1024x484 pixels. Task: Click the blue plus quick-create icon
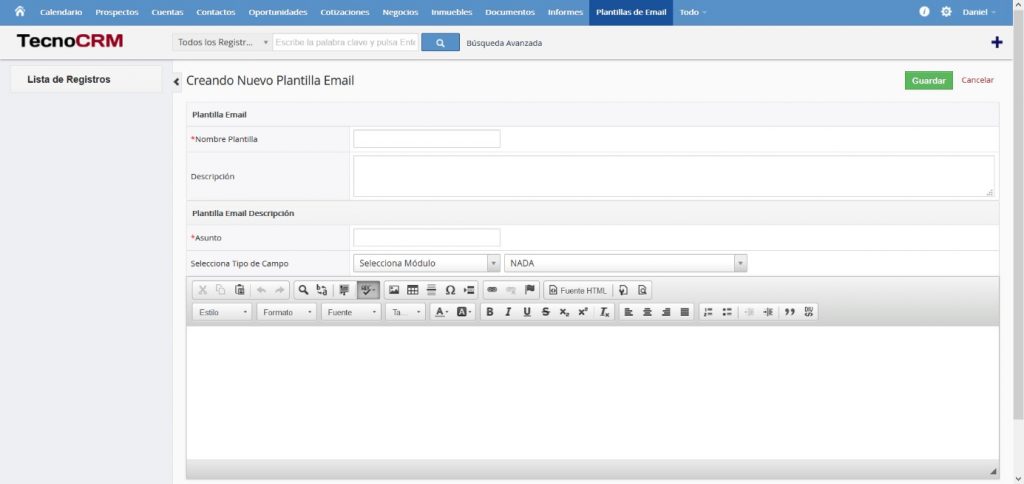coord(996,42)
